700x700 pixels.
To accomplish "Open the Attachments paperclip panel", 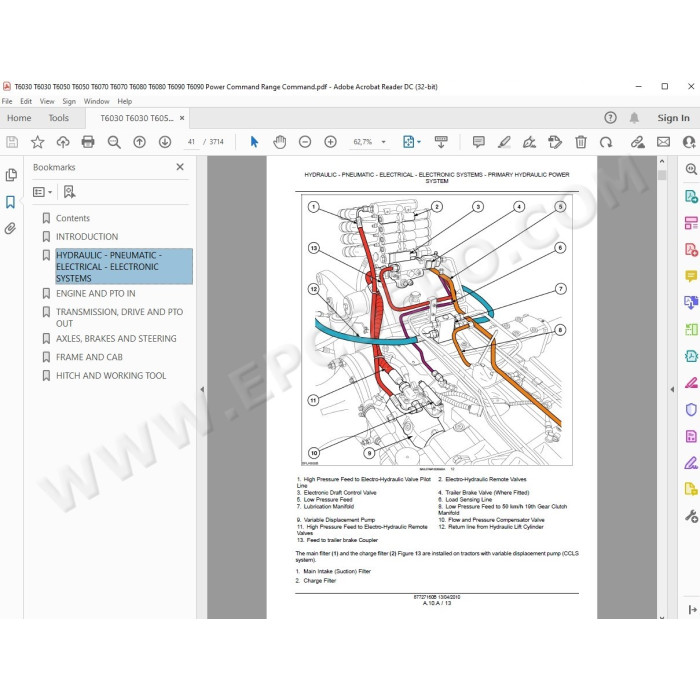I will (x=10, y=229).
